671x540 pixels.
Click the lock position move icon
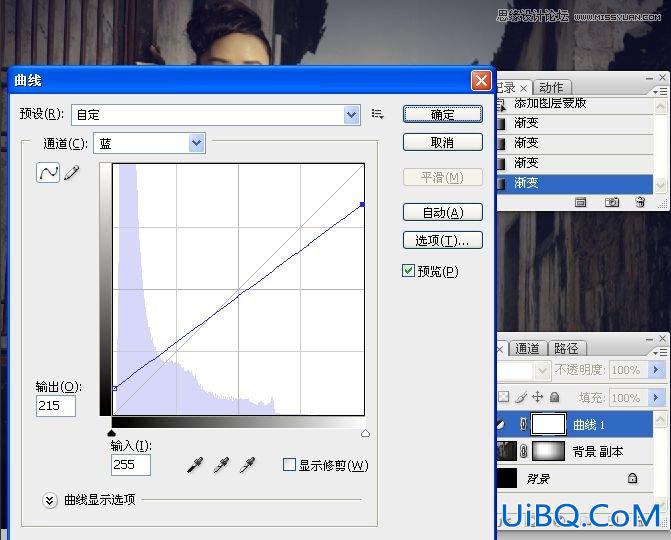point(537,397)
